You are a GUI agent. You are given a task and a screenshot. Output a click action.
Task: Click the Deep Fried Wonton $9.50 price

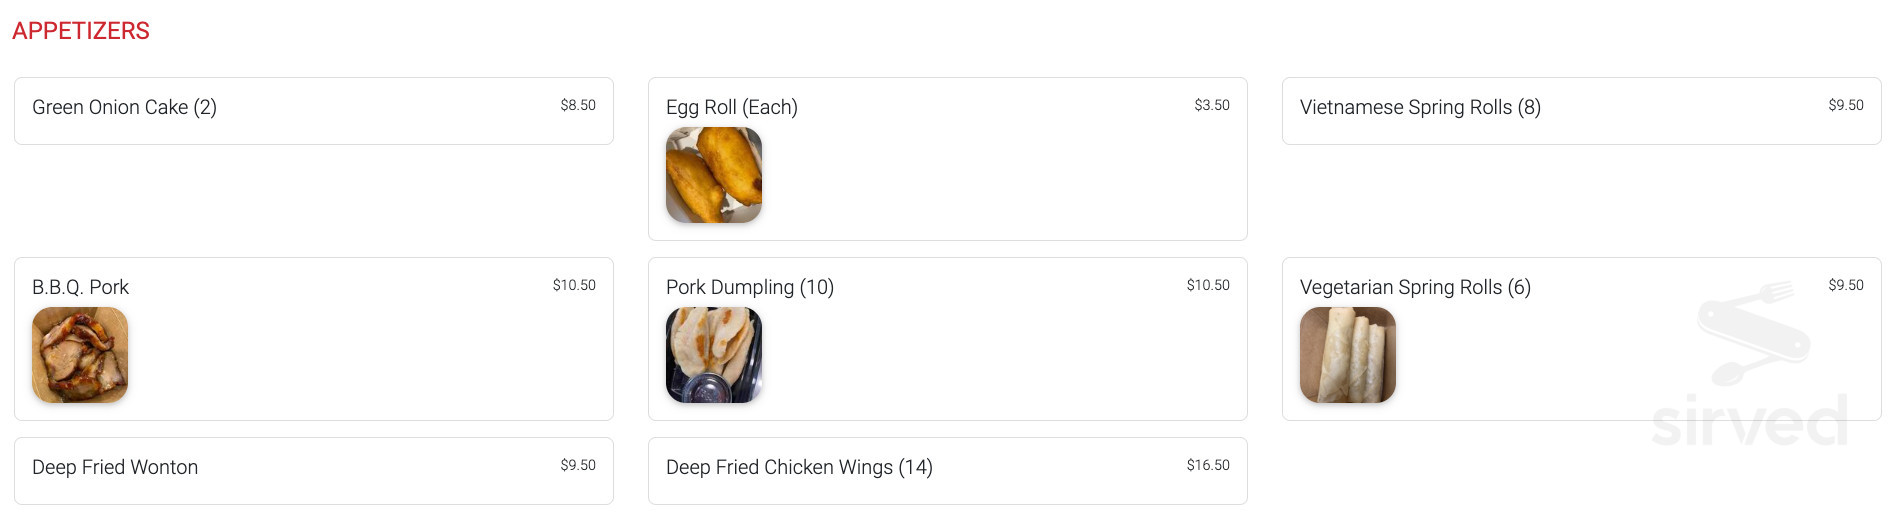577,465
